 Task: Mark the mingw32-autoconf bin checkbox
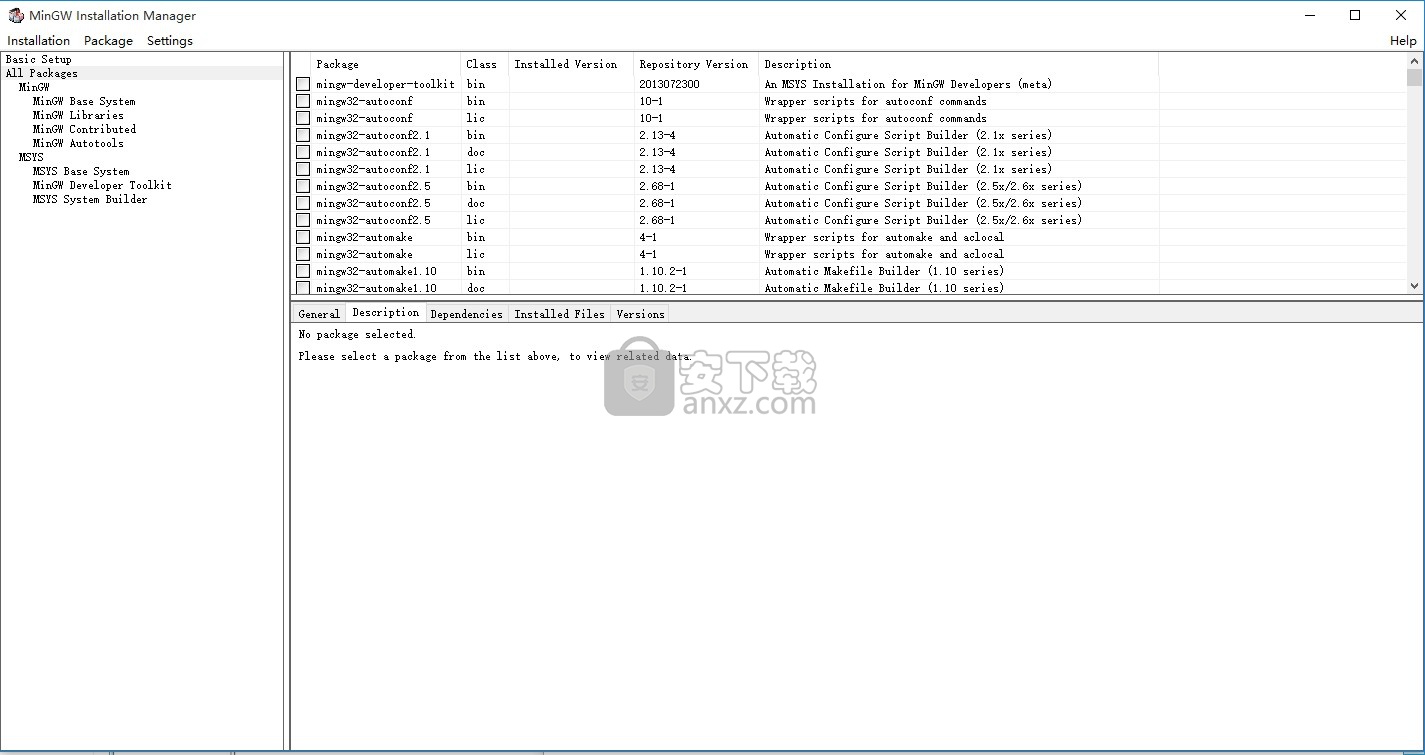[x=303, y=101]
